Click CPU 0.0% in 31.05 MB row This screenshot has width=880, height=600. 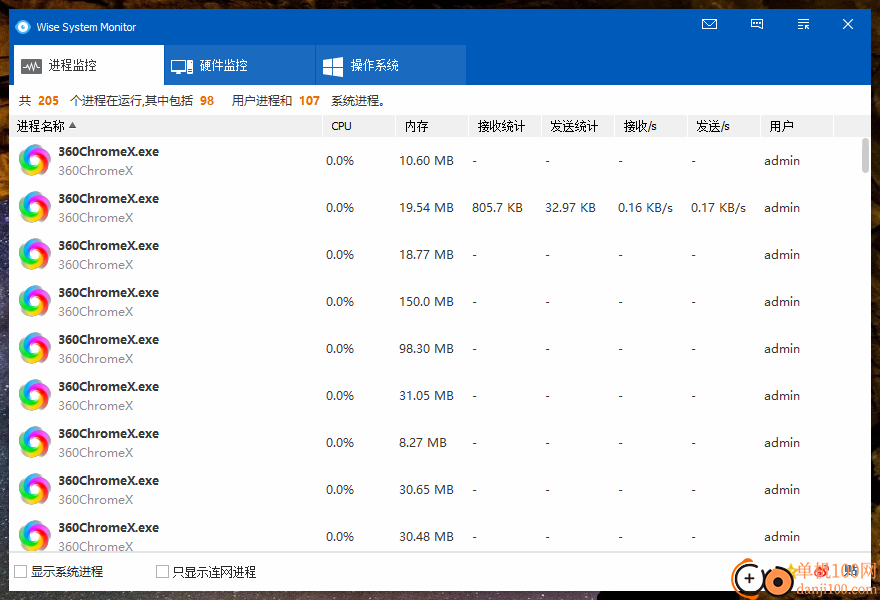coord(340,396)
